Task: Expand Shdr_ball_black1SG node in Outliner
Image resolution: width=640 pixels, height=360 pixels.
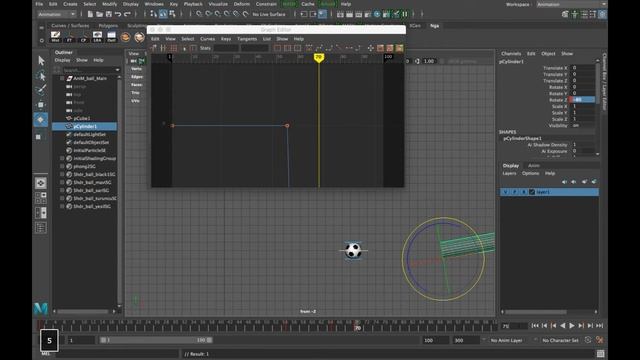Action: (62, 174)
